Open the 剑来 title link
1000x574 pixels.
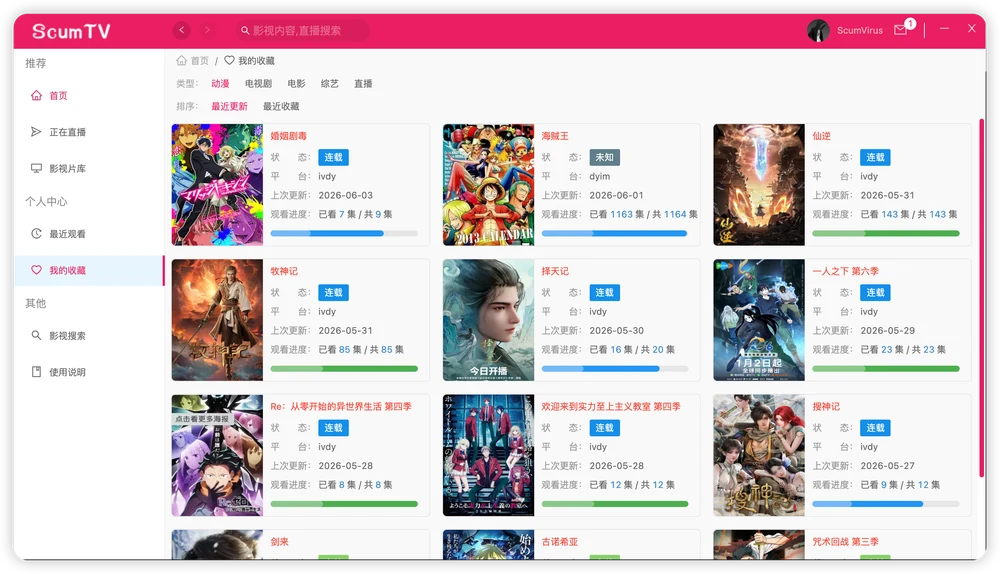[x=279, y=541]
